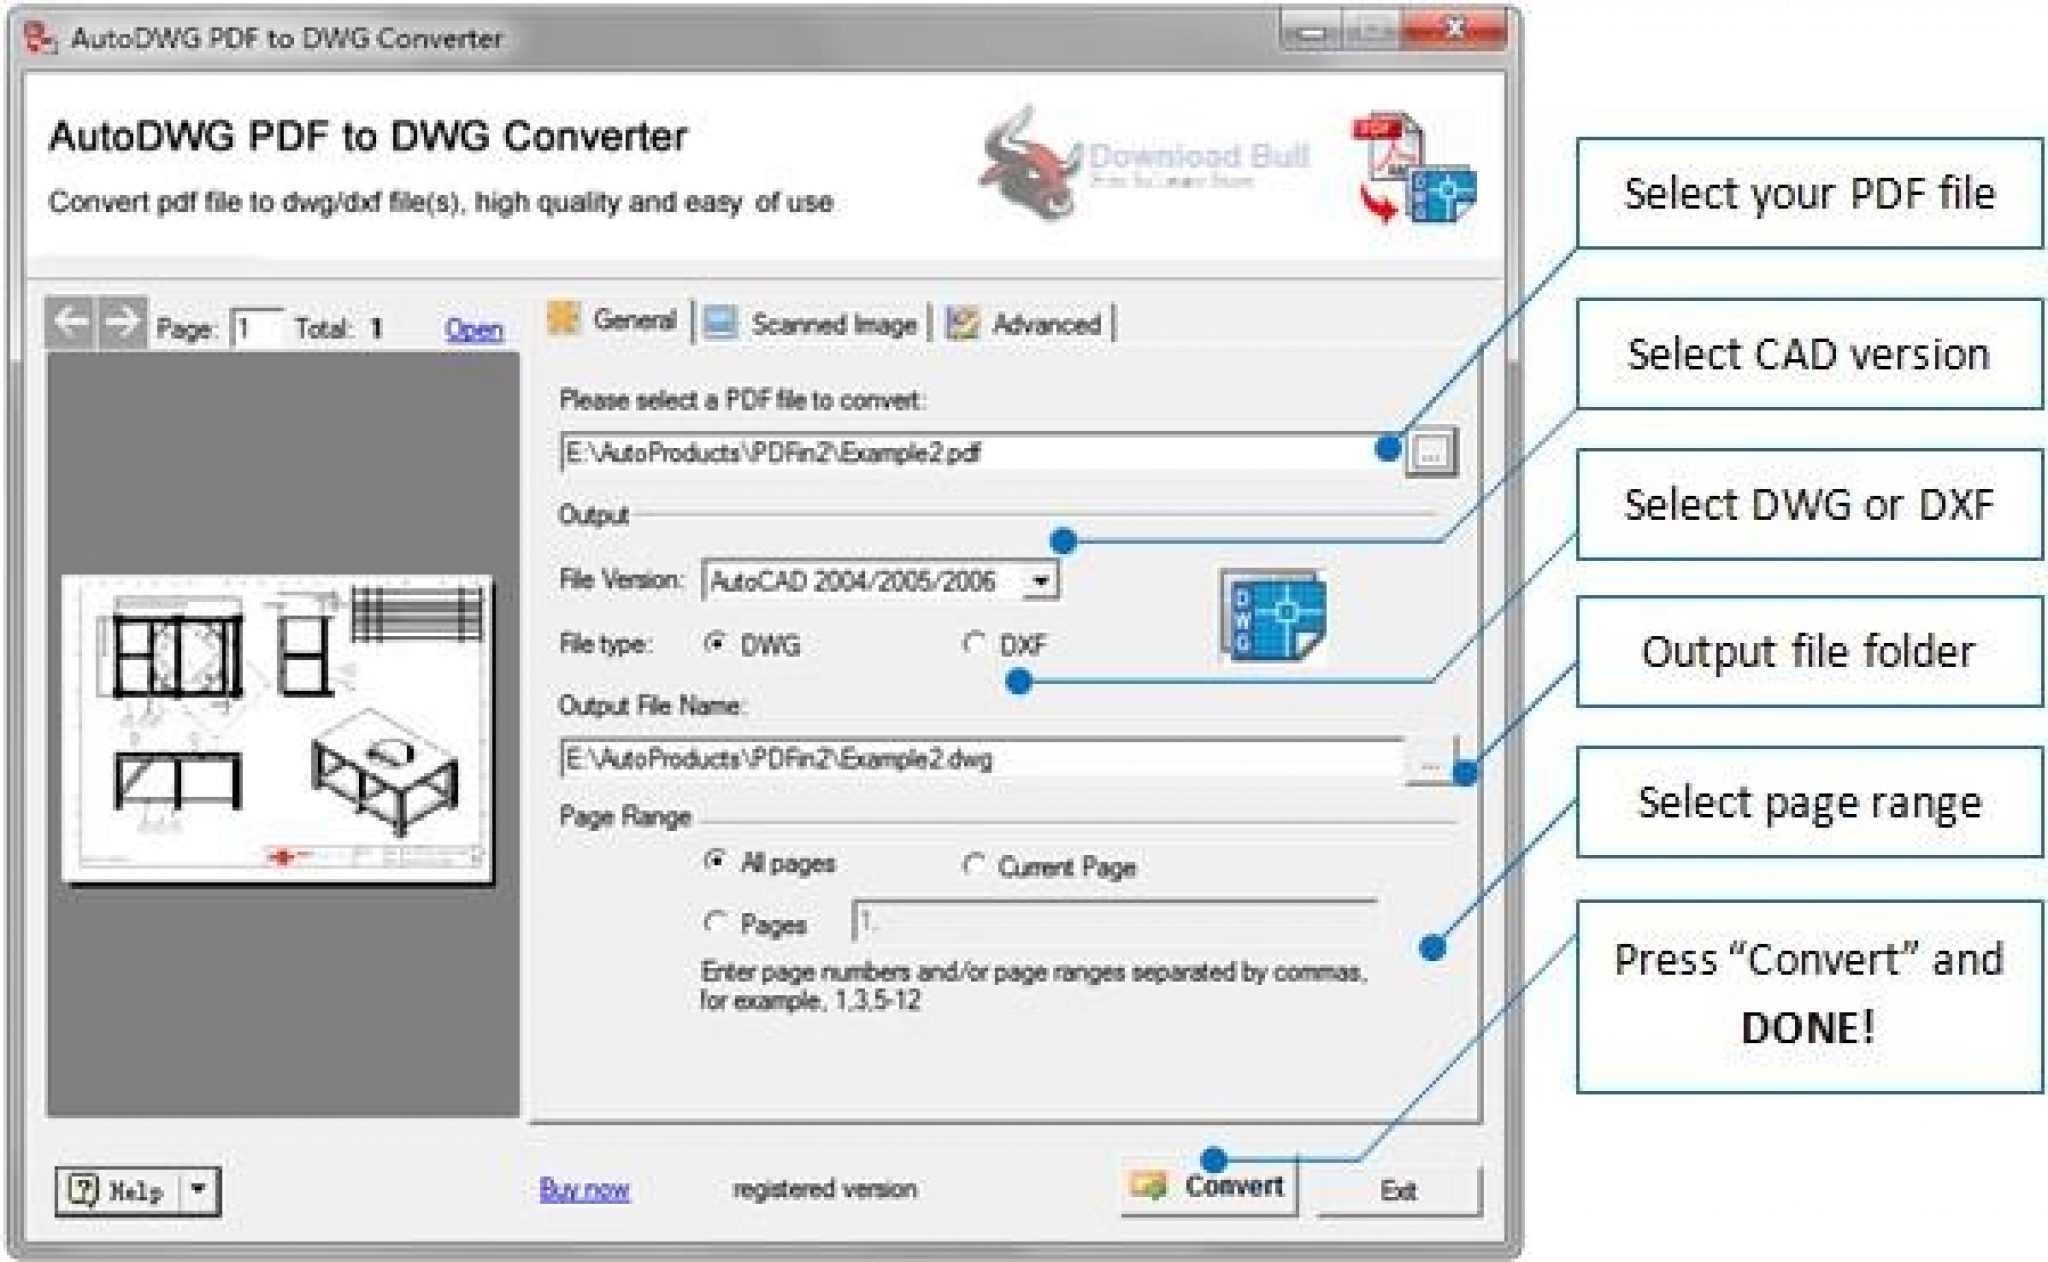Switch to the Scanned Image tab

[811, 323]
